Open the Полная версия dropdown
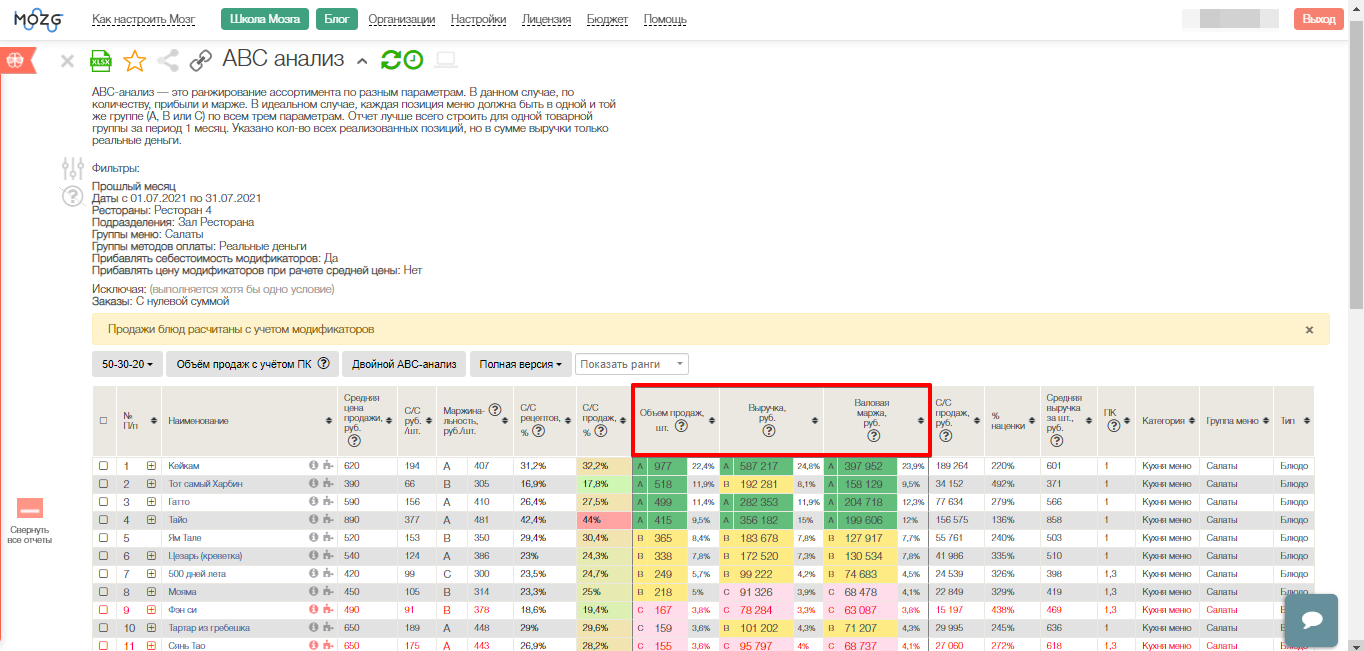The image size is (1364, 651). (520, 364)
